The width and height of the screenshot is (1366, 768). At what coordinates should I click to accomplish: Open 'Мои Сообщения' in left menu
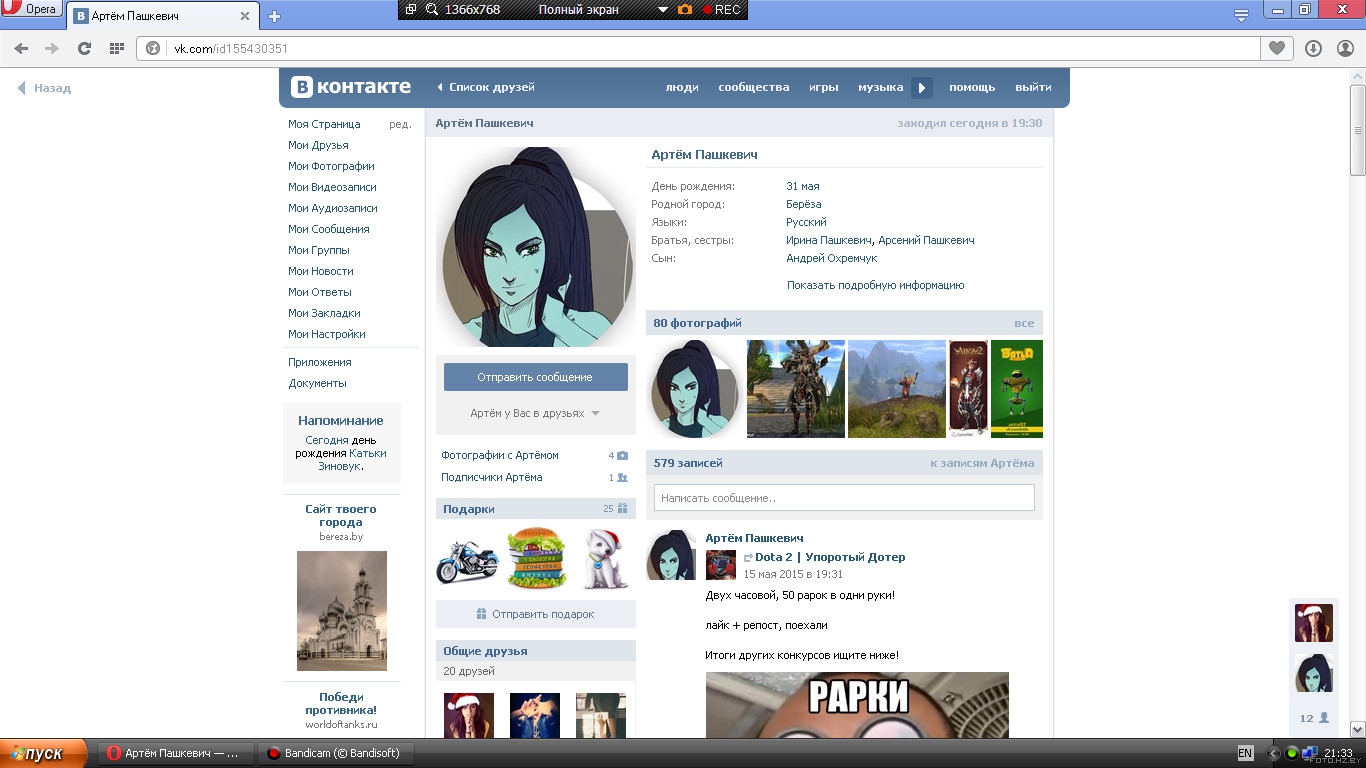[x=328, y=229]
